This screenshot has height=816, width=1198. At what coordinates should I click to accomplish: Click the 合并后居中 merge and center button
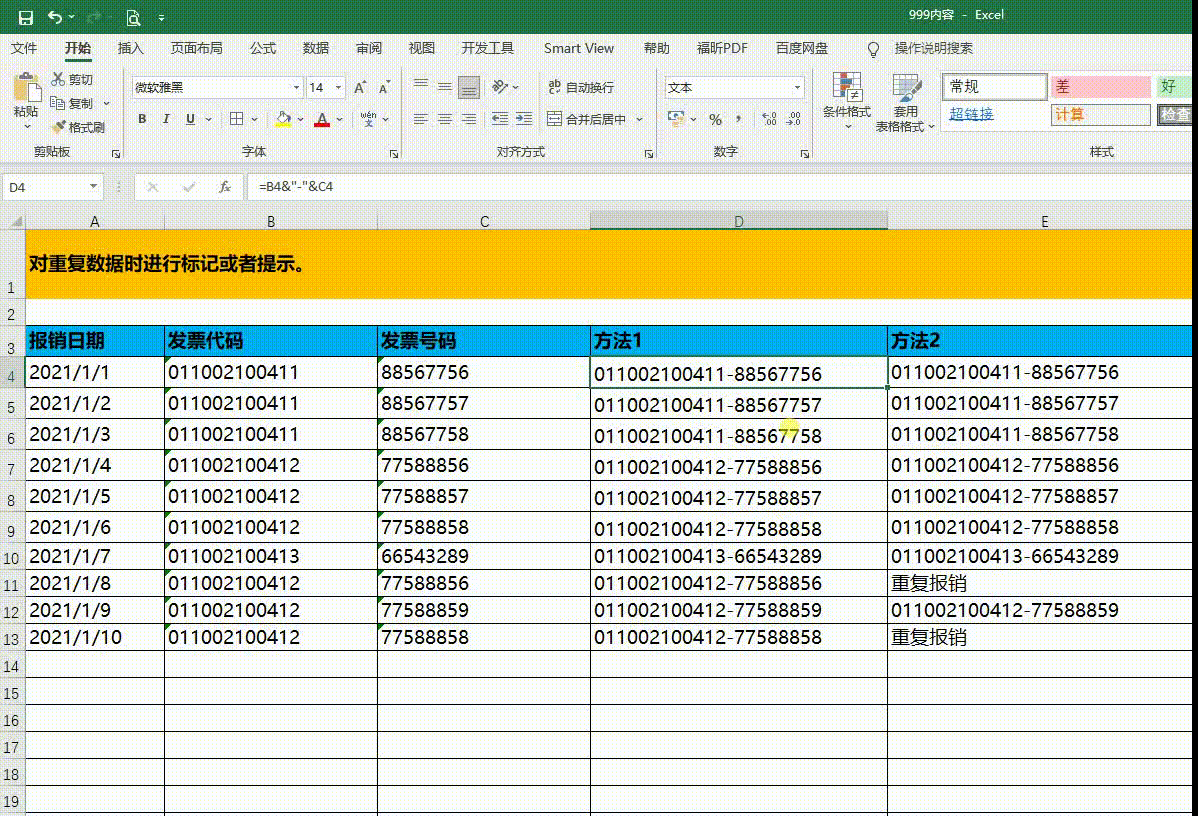[x=587, y=119]
